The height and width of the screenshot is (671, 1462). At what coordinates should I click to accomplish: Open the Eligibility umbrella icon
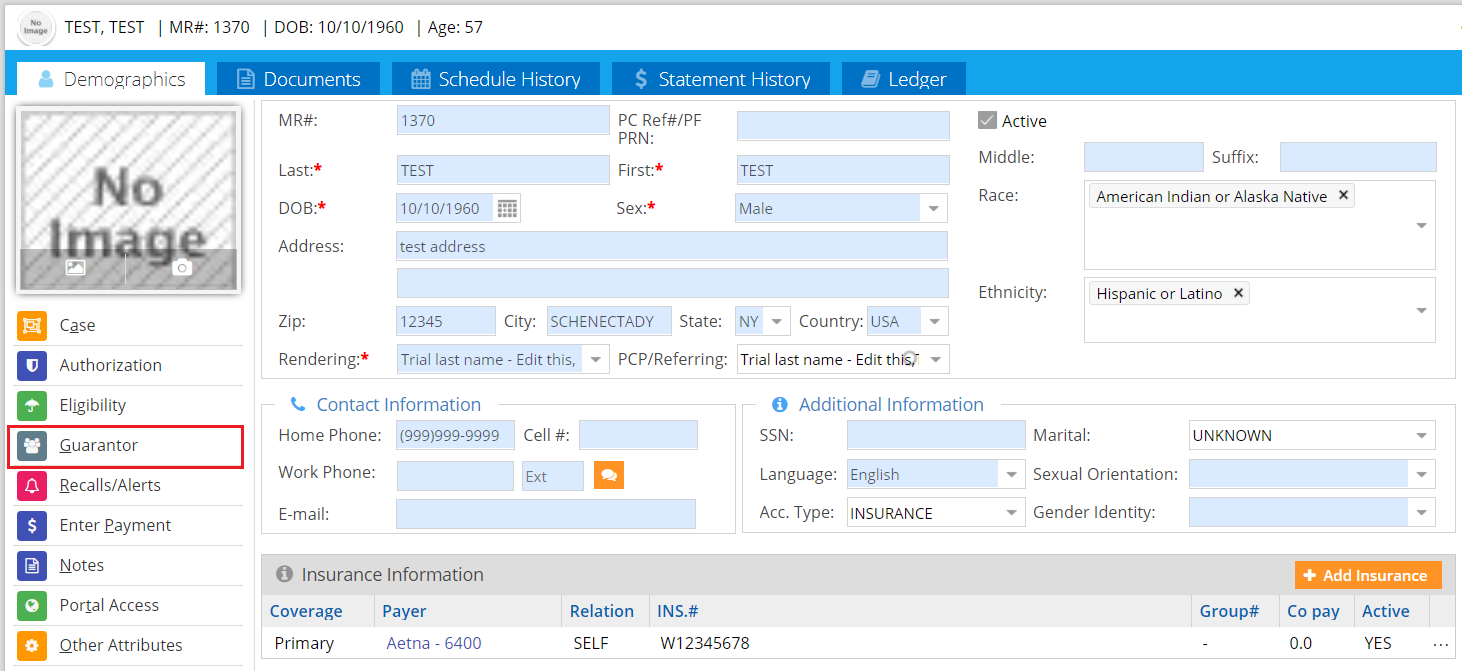point(32,406)
